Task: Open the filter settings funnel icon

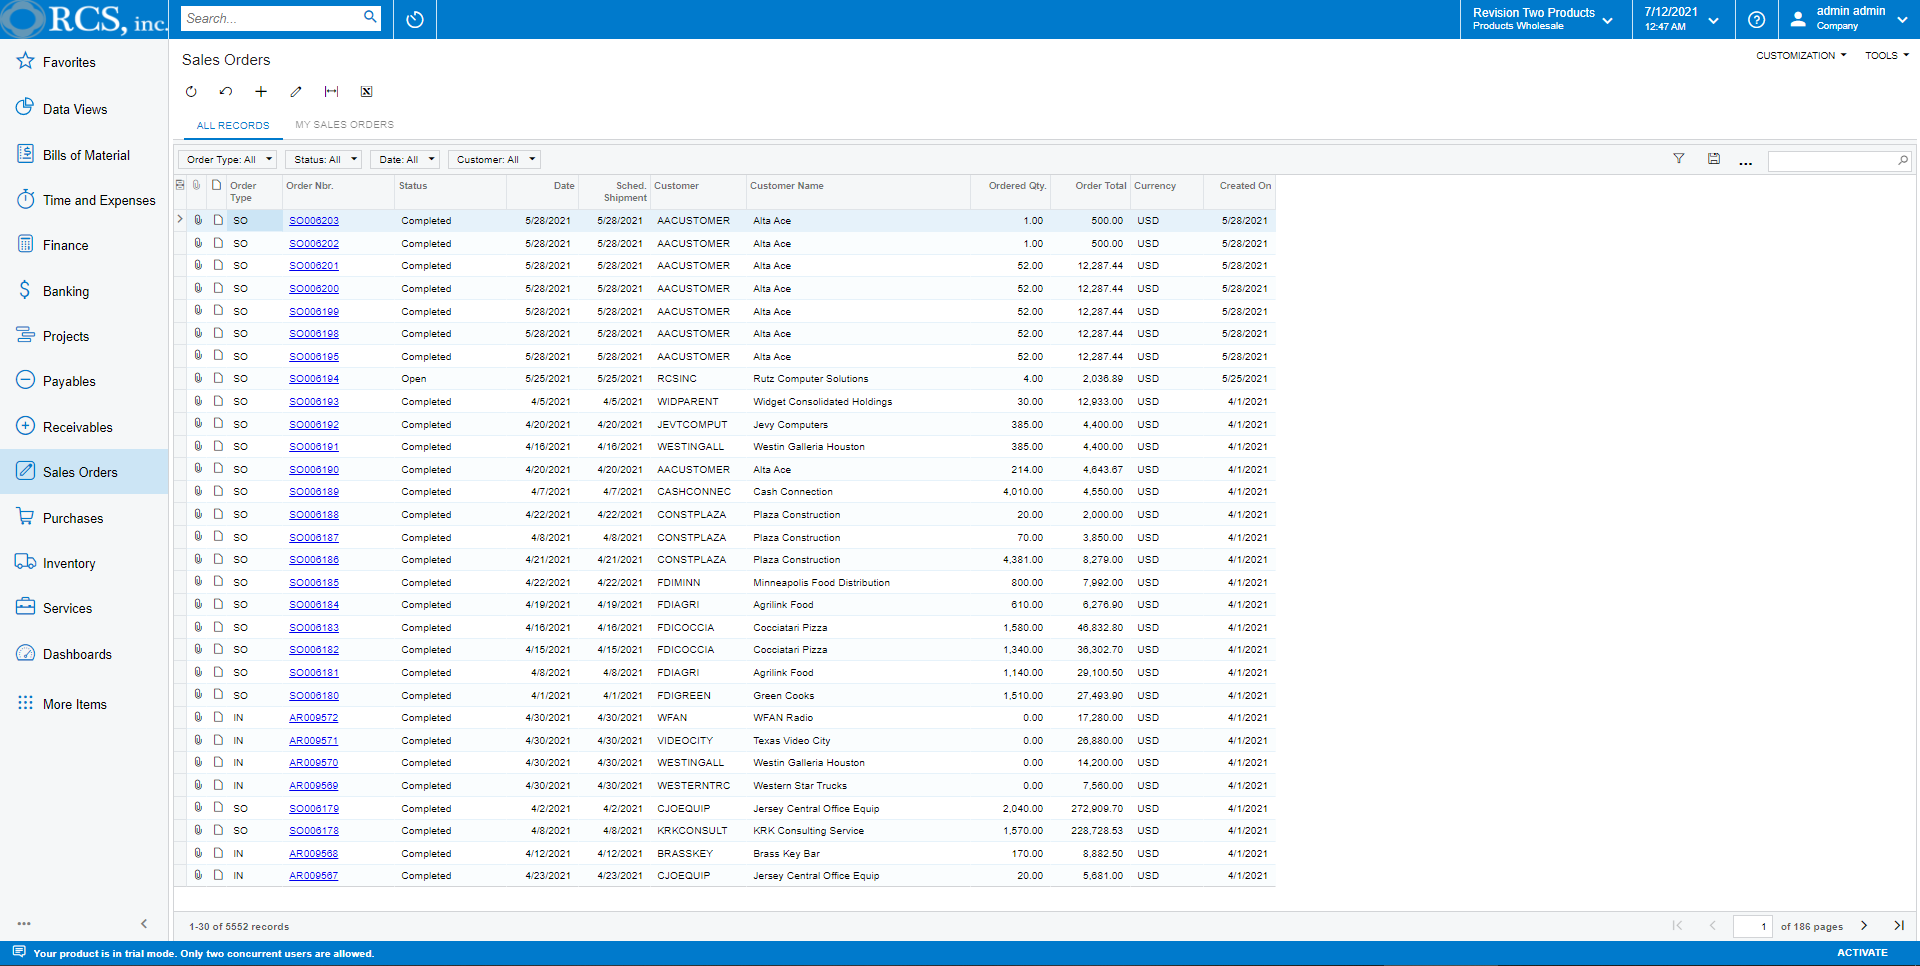Action: click(1679, 159)
